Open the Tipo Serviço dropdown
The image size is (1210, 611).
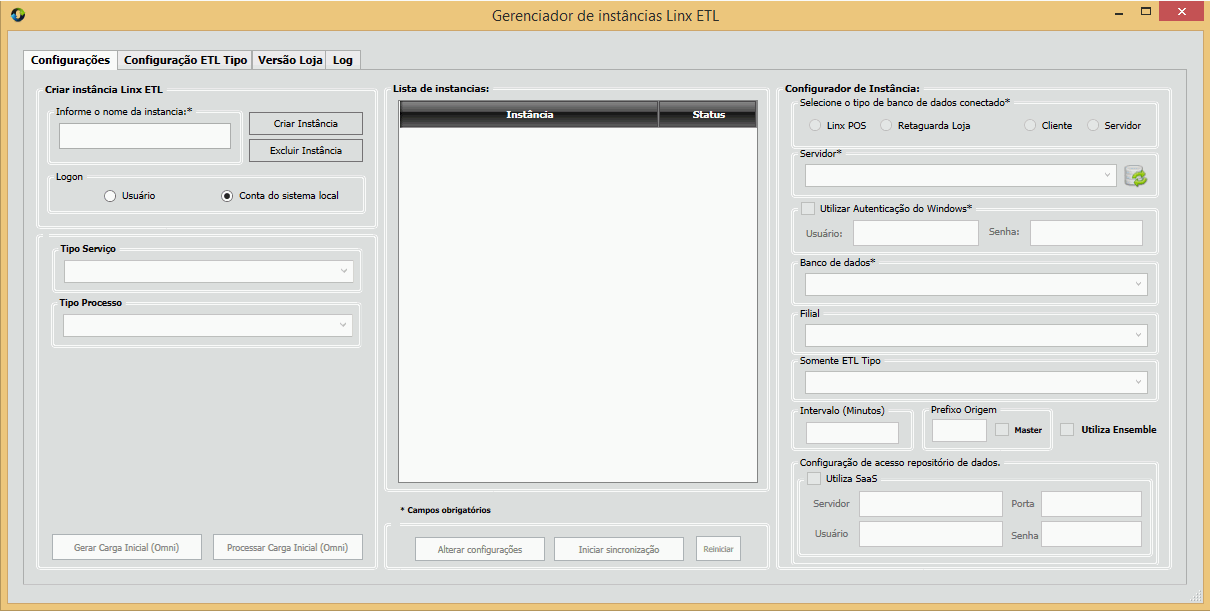click(208, 271)
